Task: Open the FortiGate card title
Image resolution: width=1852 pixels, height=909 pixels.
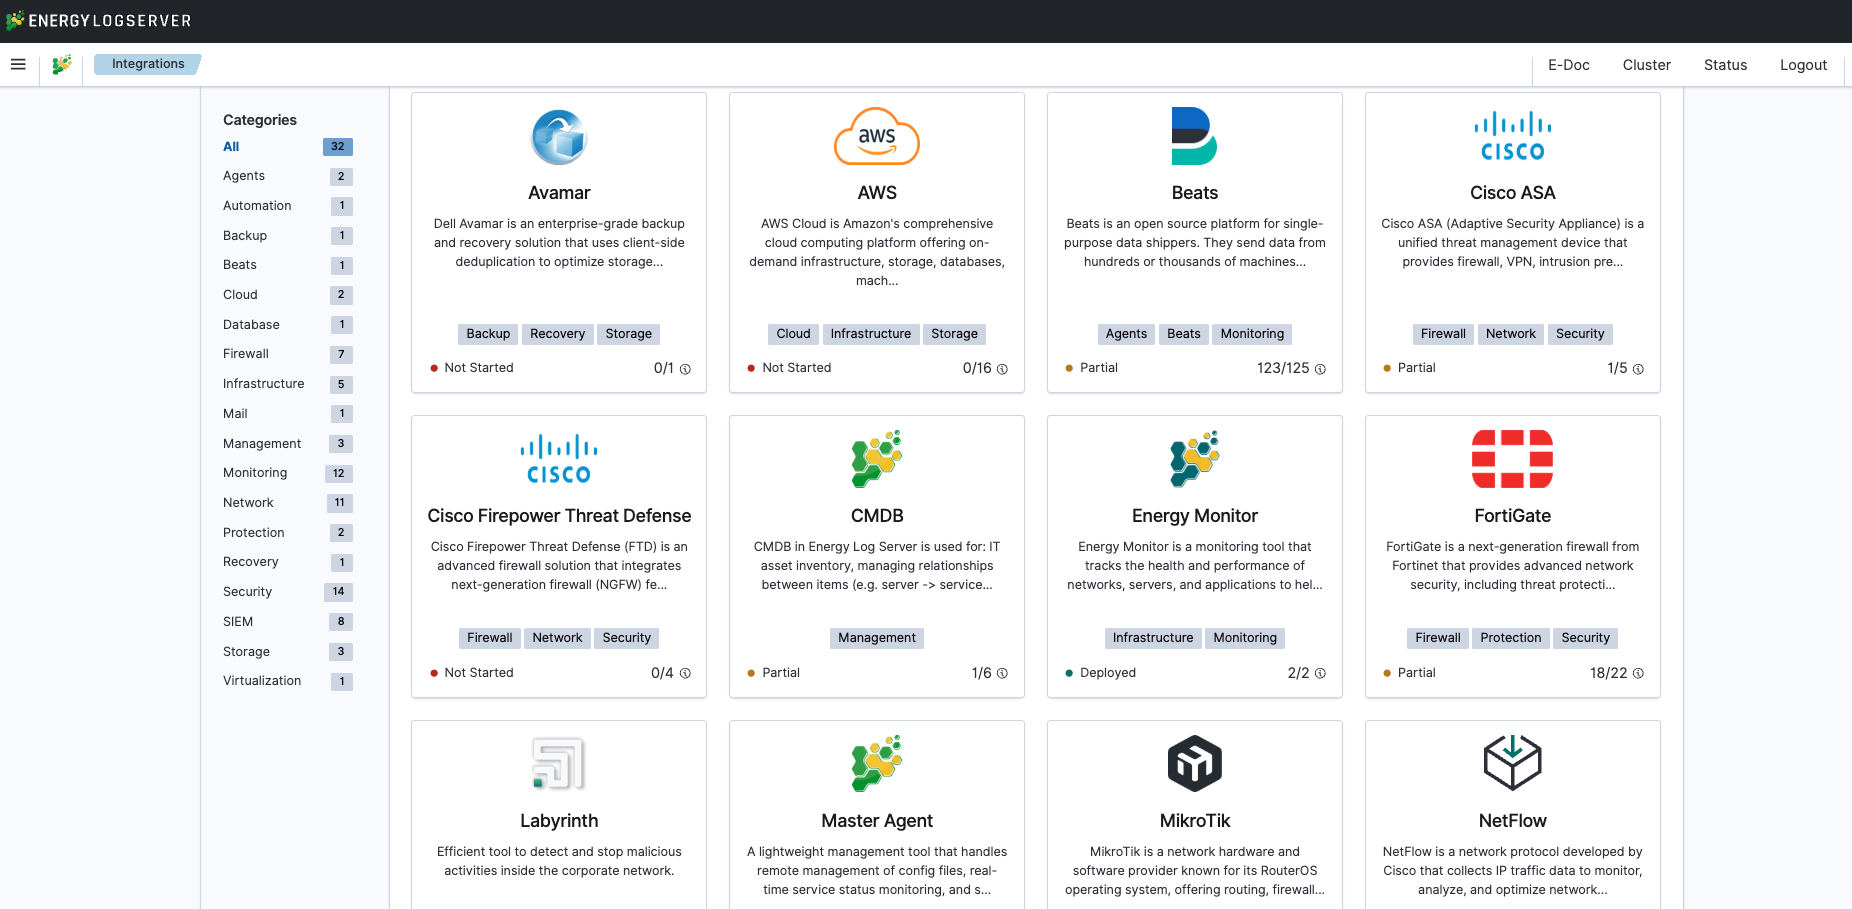Action: tap(1513, 516)
